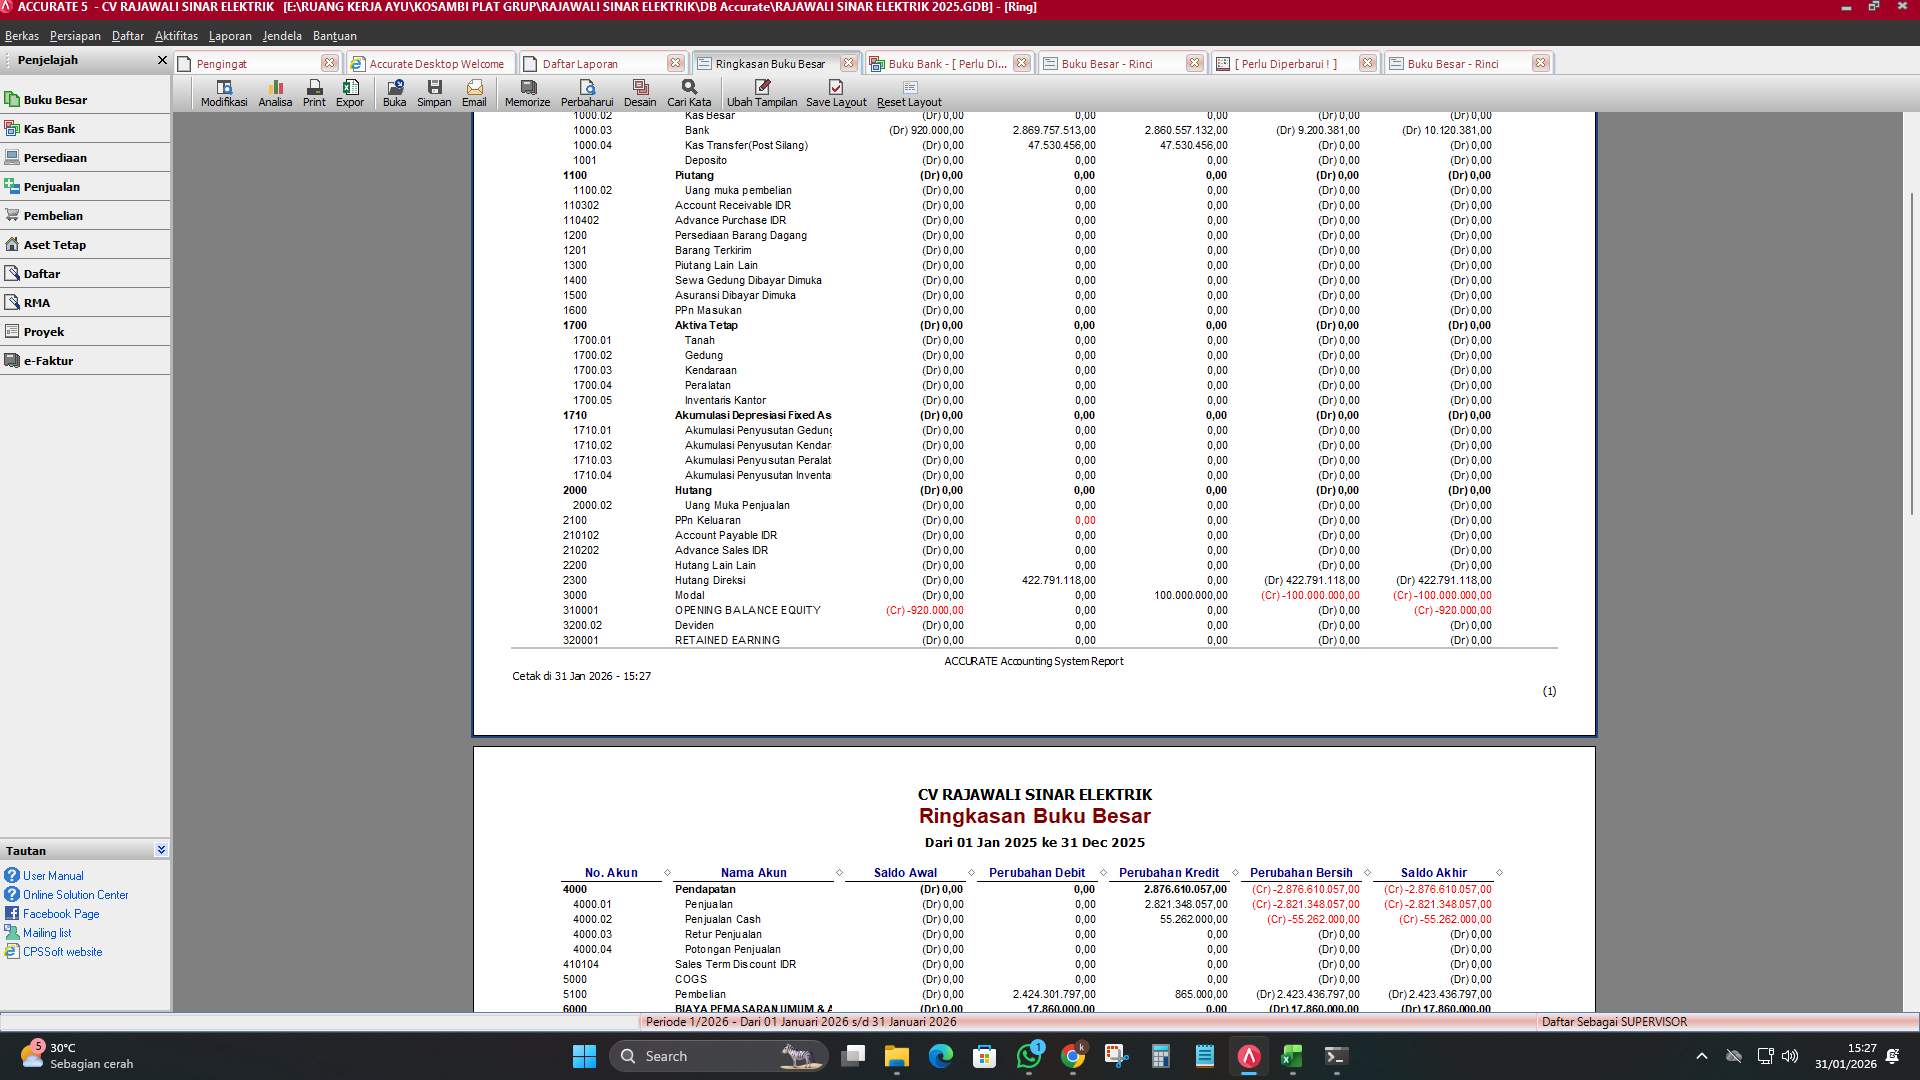Export the report with the Expor icon
Image resolution: width=1920 pixels, height=1080 pixels.
350,93
